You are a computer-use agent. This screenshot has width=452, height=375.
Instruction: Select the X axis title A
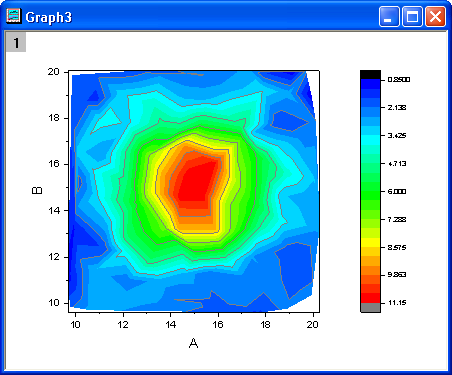click(193, 343)
